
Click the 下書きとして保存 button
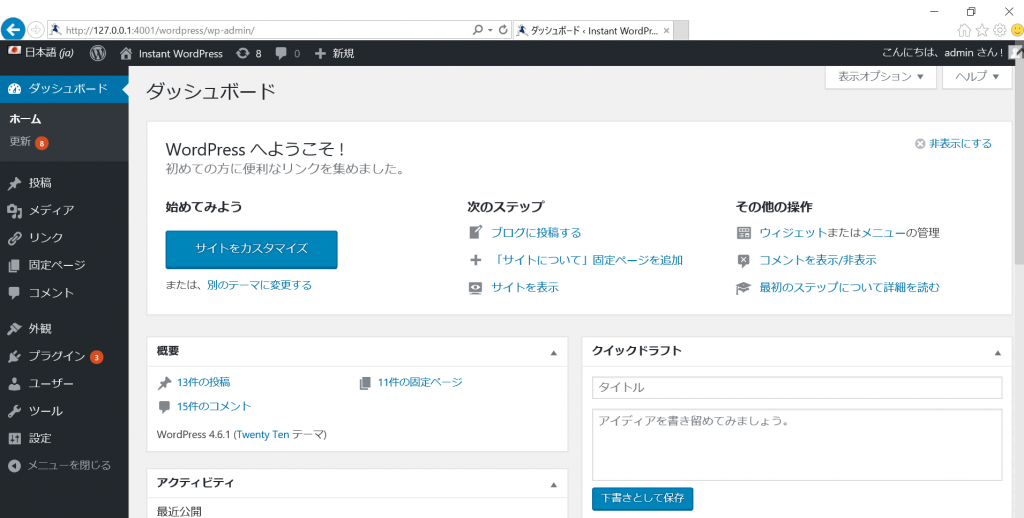643,498
